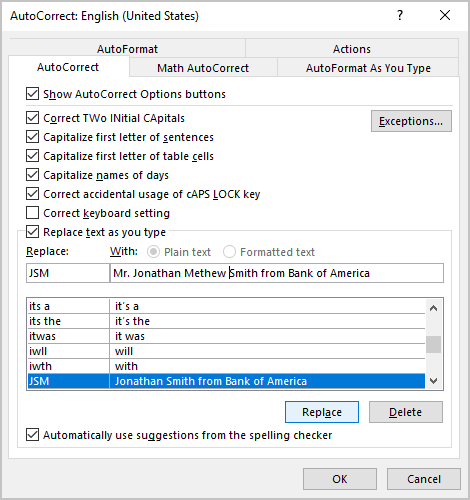Viewport: 470px width, 500px height.
Task: Toggle Correct TWo INitial CApitals checkbox
Action: pyautogui.click(x=32, y=118)
